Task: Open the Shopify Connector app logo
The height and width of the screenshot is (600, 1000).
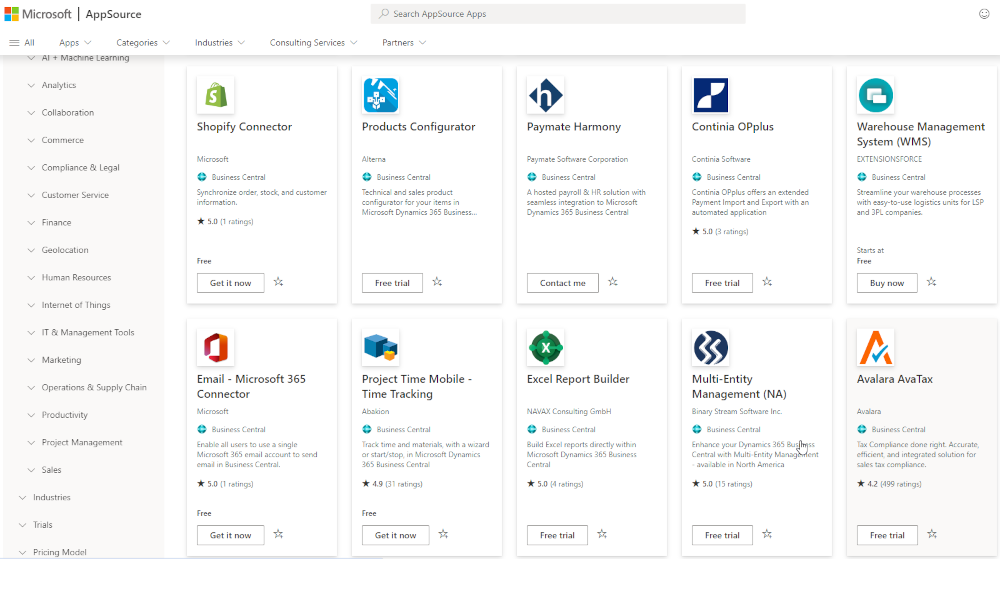Action: [x=216, y=95]
